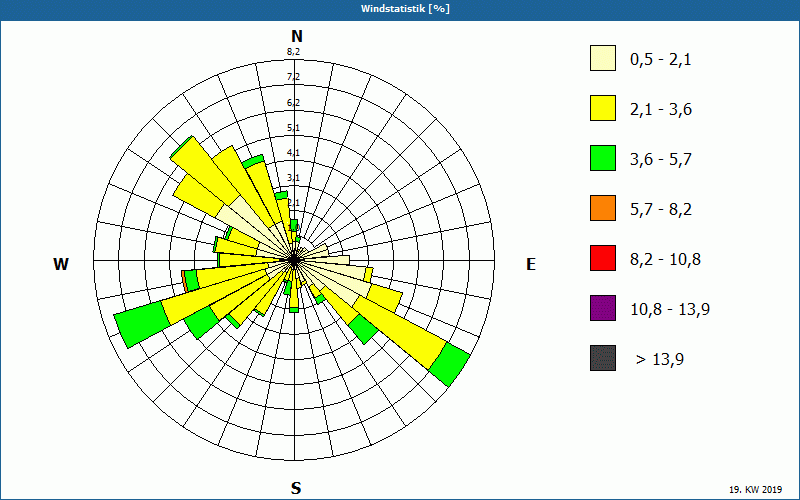Click the E compass label

(x=531, y=264)
